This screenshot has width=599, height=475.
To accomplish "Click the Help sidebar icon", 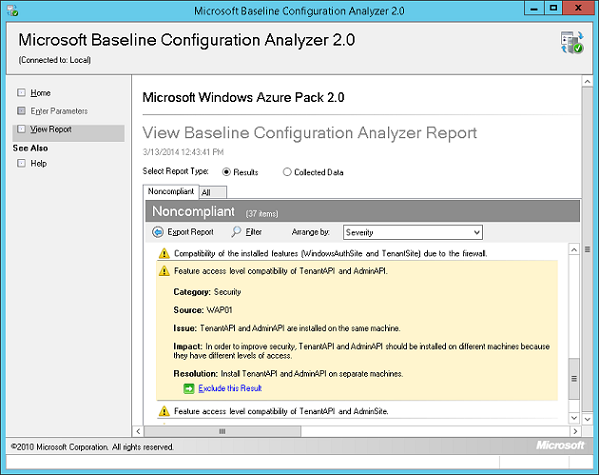I will coord(21,163).
